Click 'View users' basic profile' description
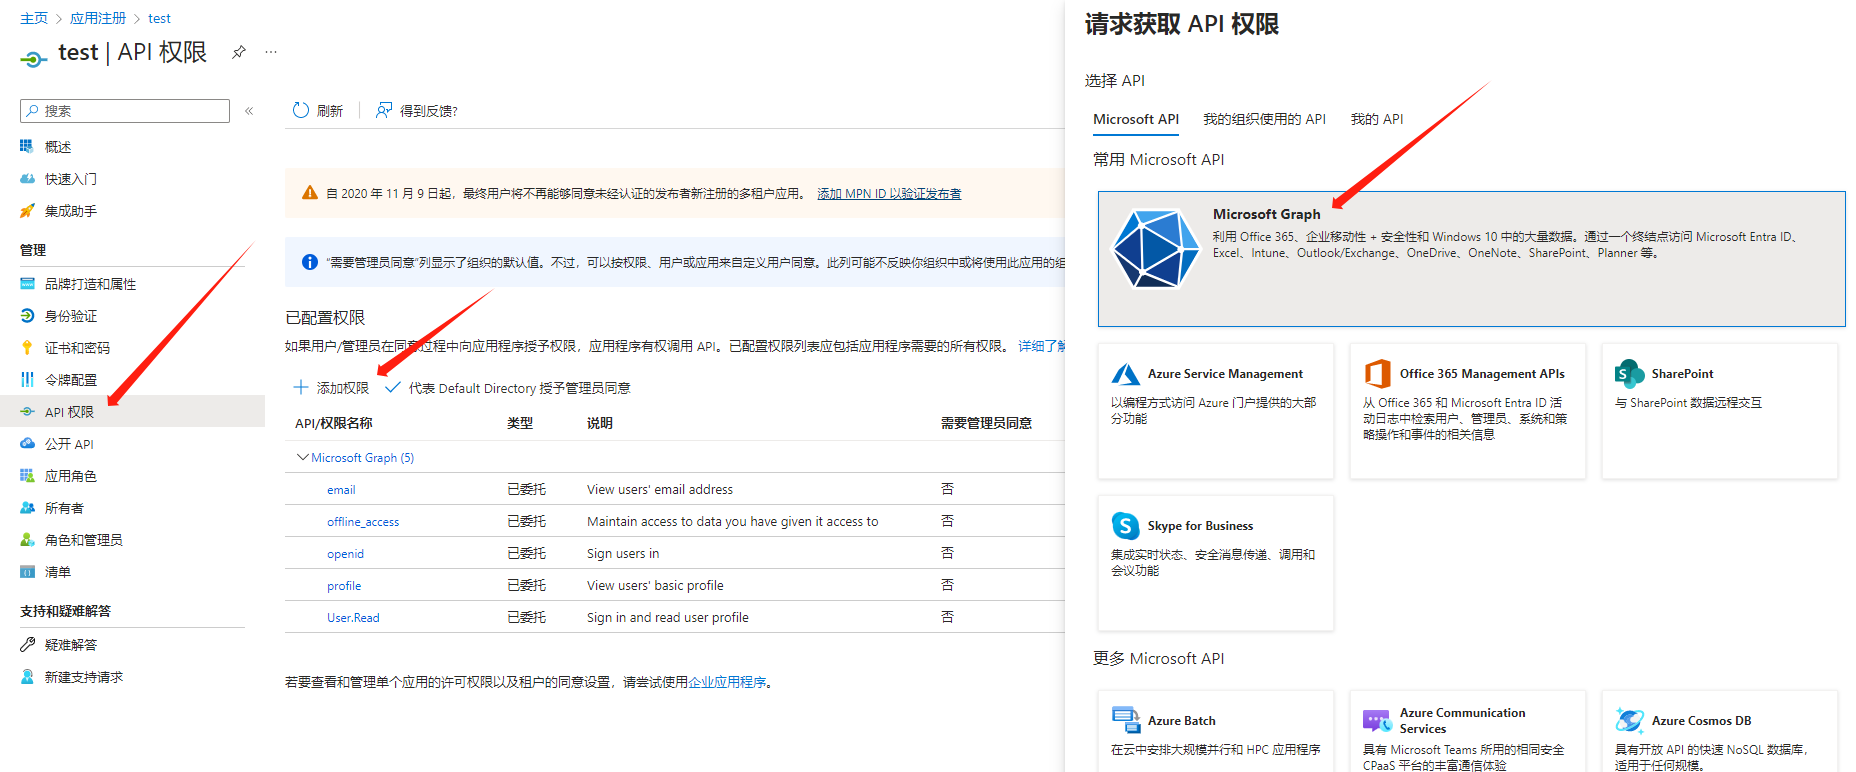The height and width of the screenshot is (772, 1856). [655, 586]
